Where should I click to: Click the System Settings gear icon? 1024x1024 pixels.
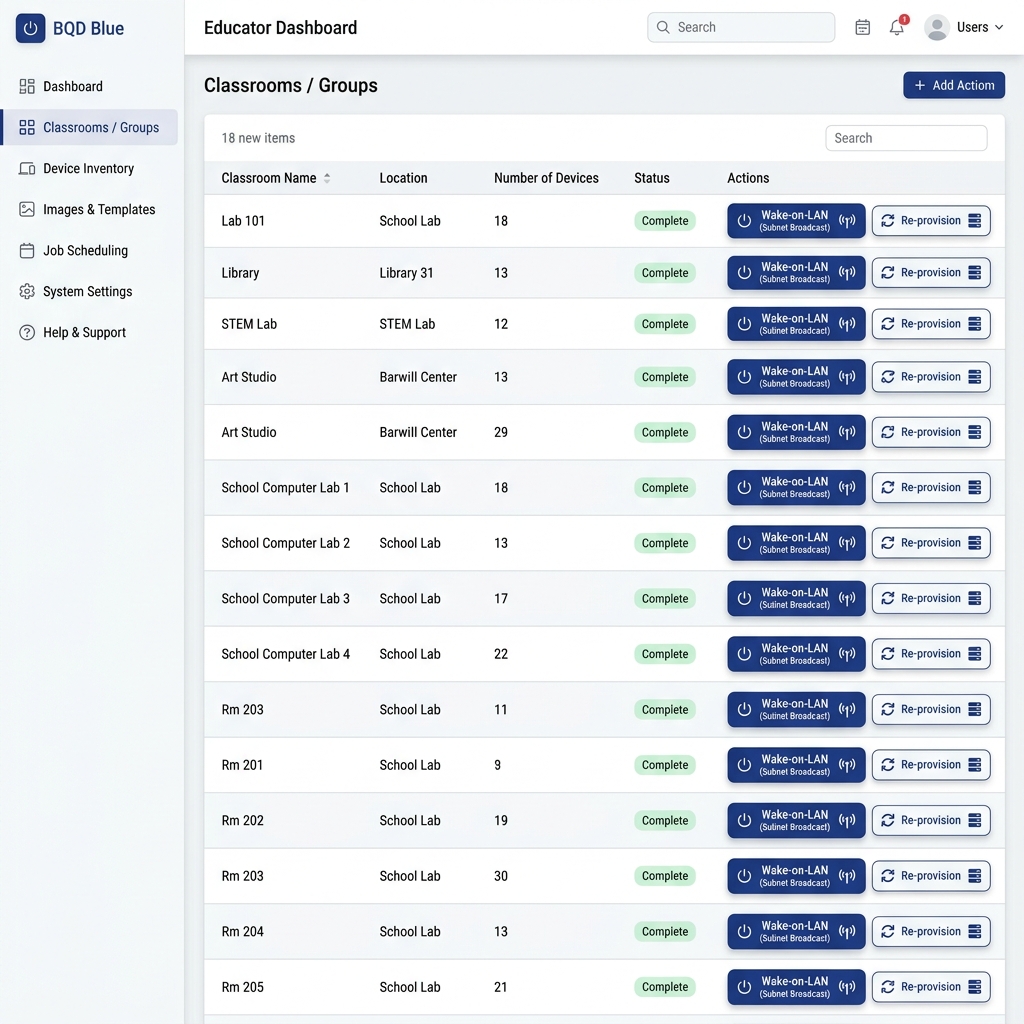click(27, 291)
